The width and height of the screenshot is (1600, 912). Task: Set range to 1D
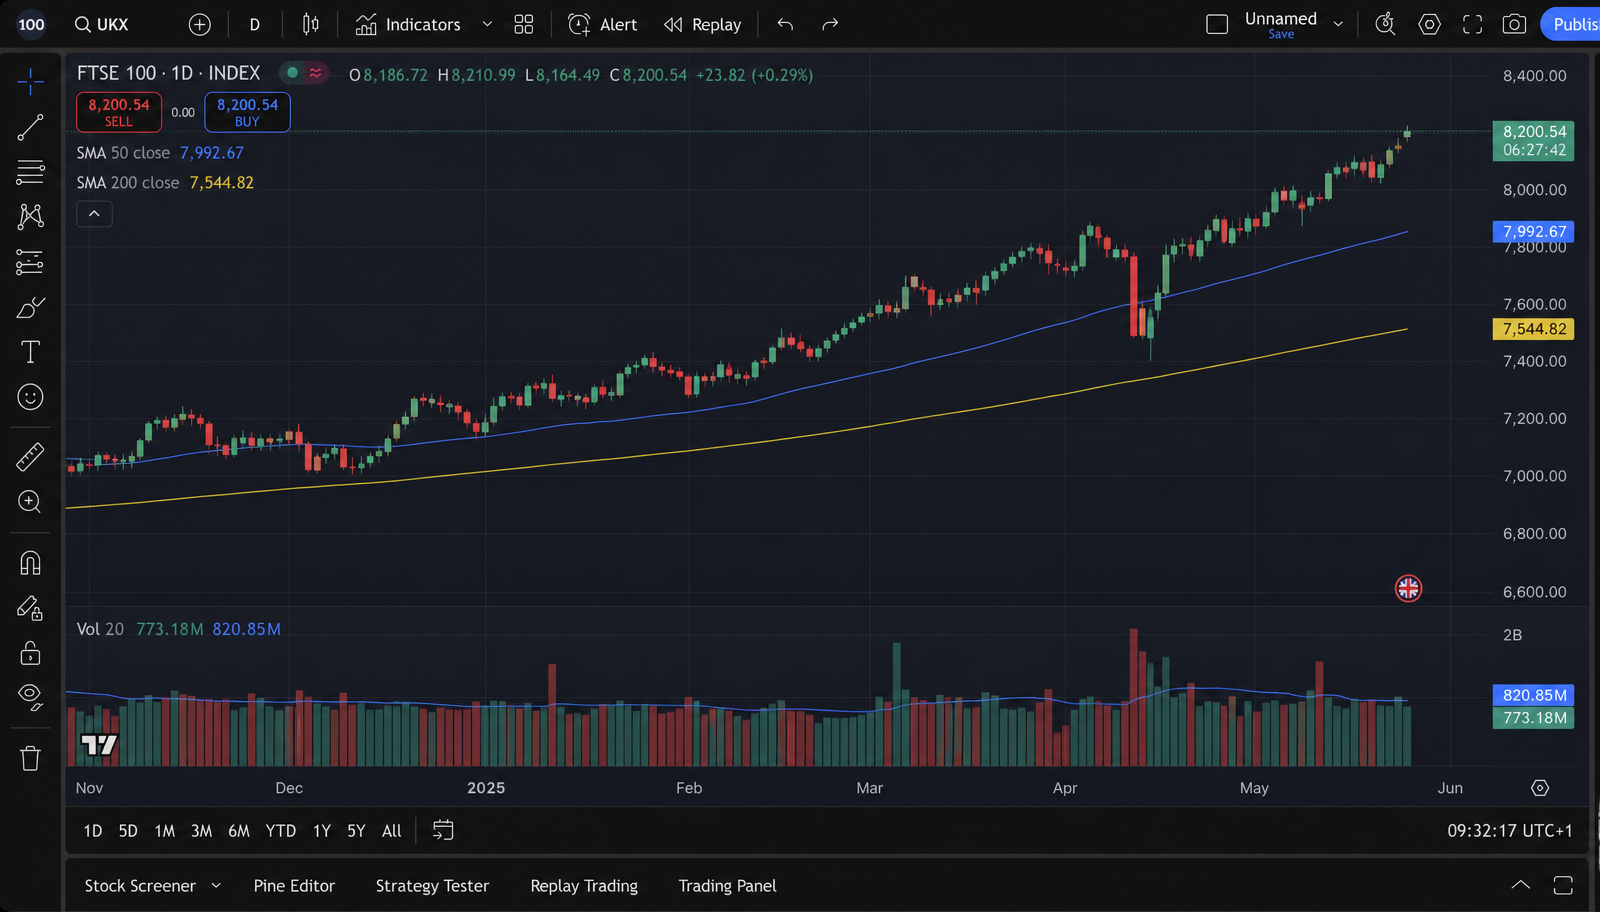(93, 831)
